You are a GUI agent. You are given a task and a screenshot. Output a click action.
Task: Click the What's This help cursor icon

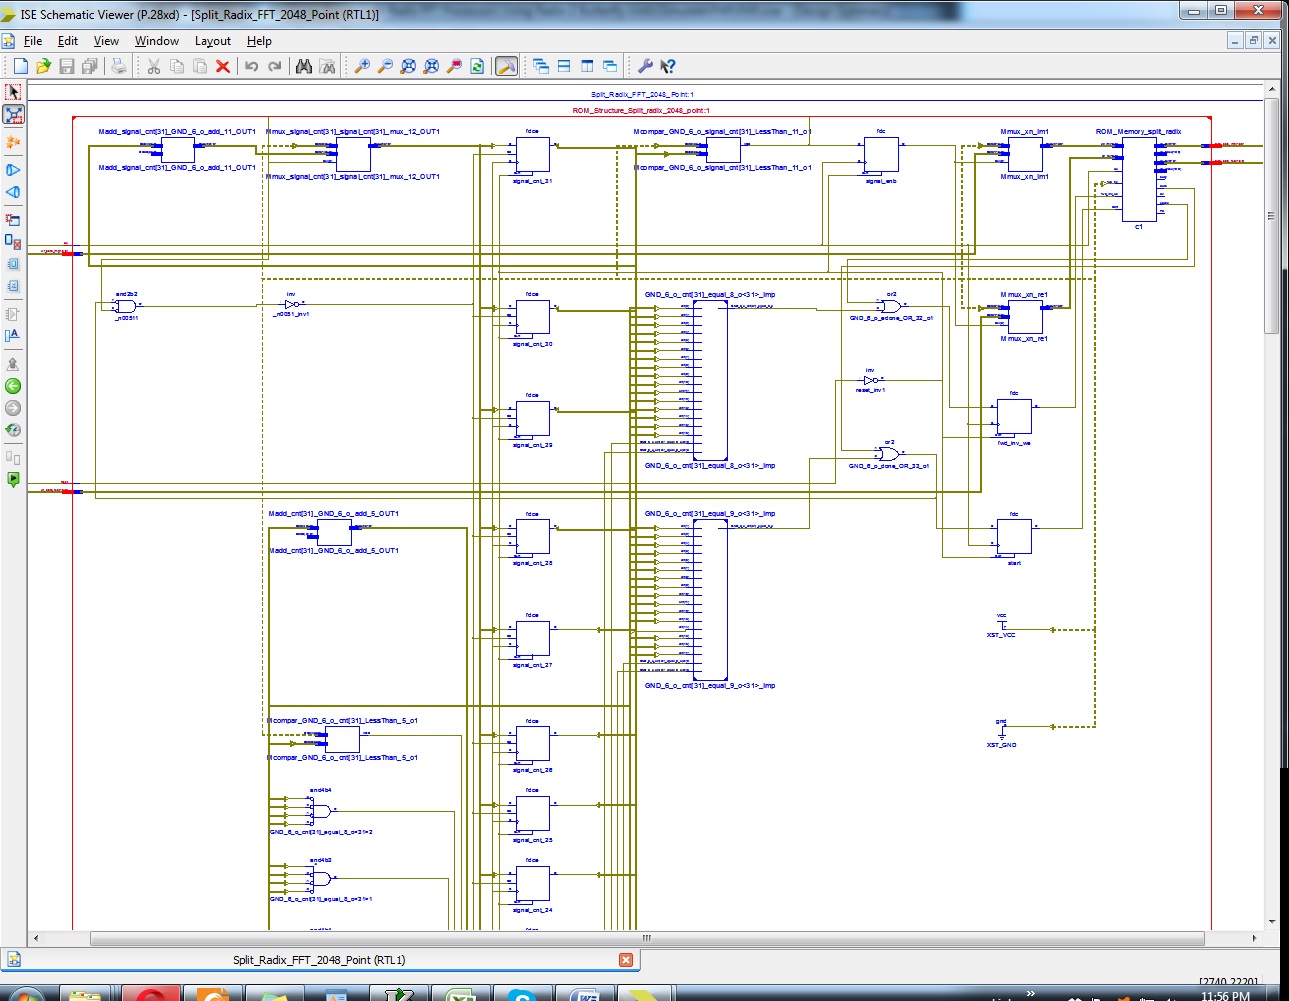click(x=668, y=66)
